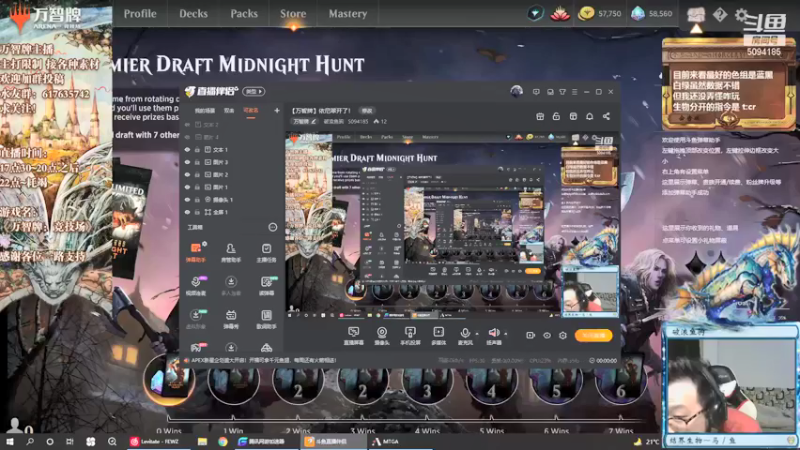
Task: Hide the 图片 2 layer
Action: point(187,174)
